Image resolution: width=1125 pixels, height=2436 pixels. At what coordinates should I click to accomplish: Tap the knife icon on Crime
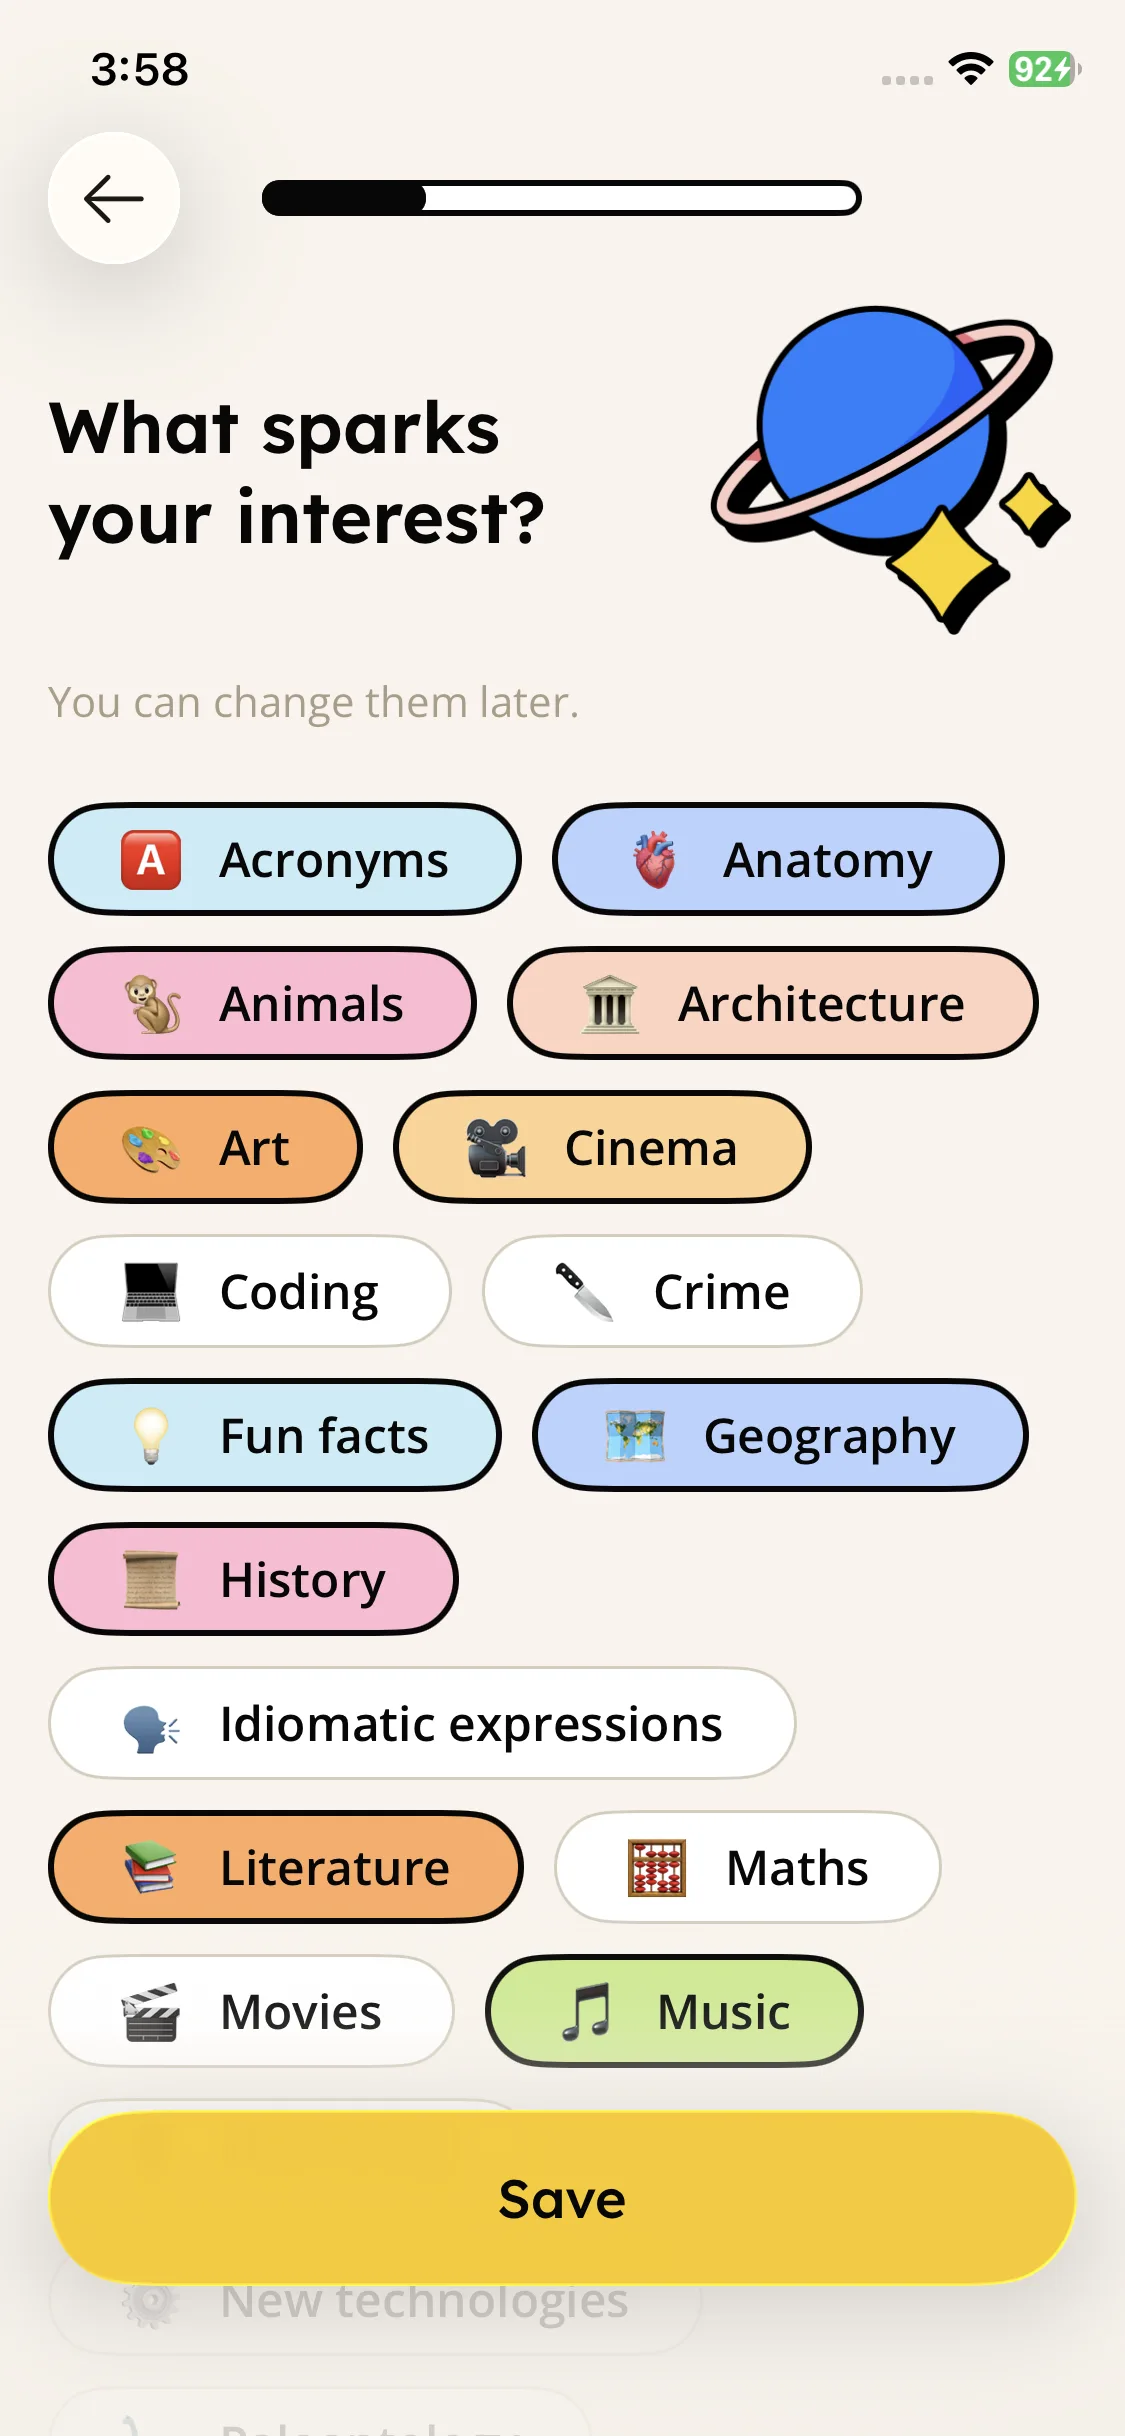click(584, 1291)
